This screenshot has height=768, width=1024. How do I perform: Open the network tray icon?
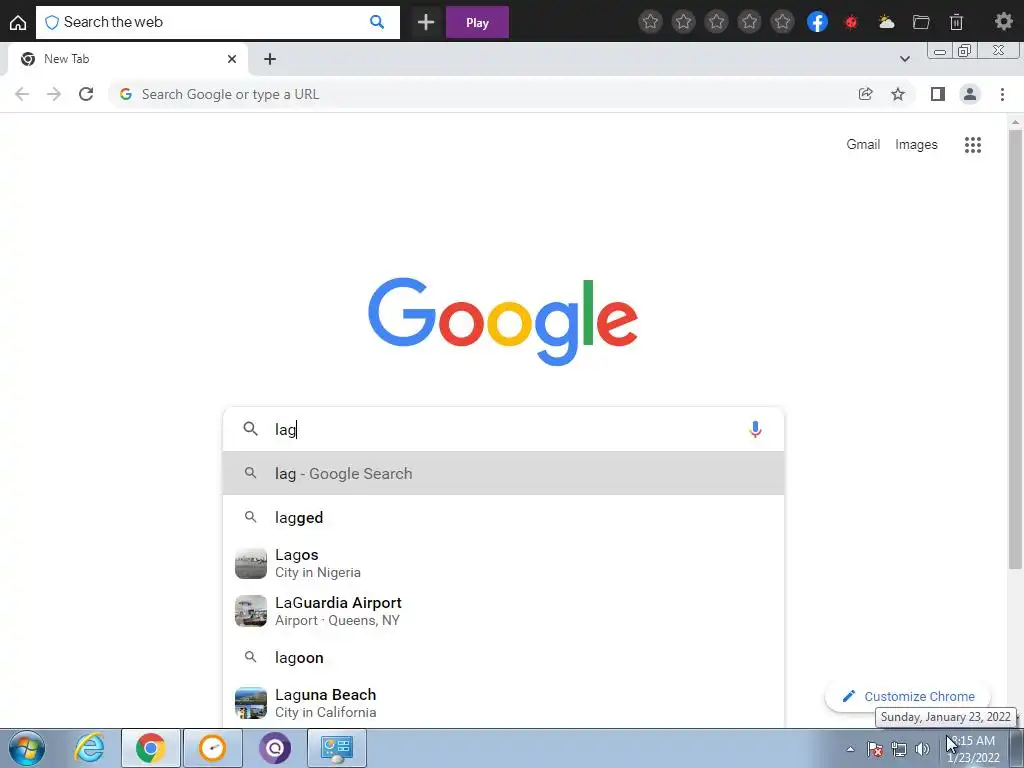[899, 749]
